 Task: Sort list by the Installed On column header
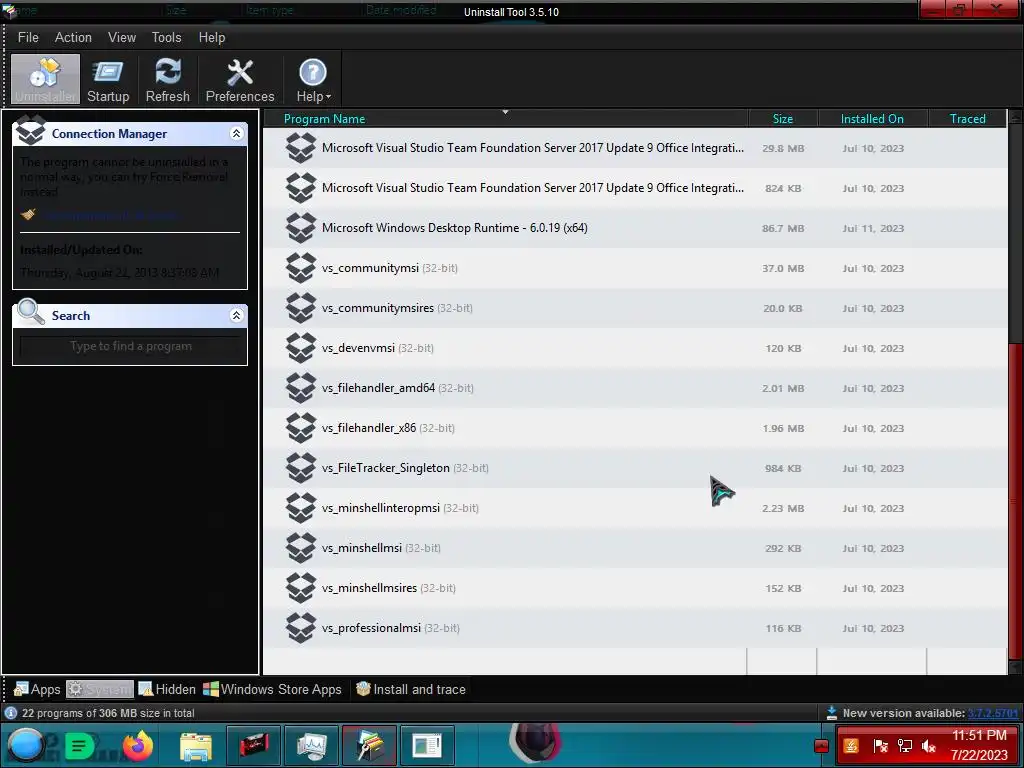[872, 119]
